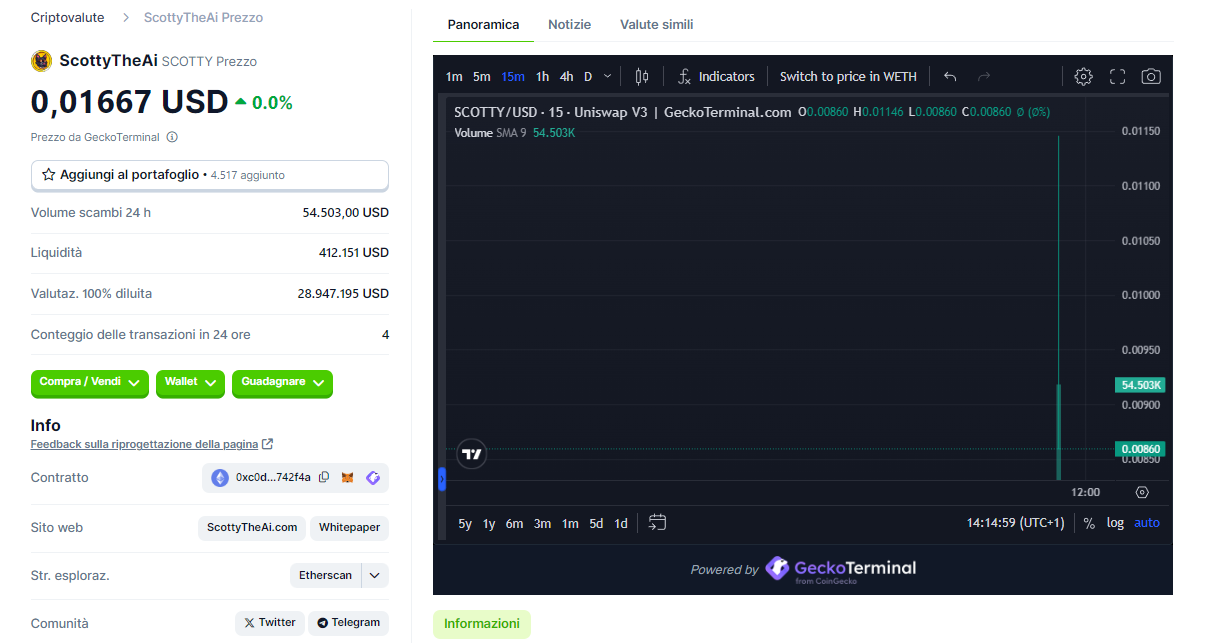Switch to the Notizie tab
1228x643 pixels.
(569, 24)
